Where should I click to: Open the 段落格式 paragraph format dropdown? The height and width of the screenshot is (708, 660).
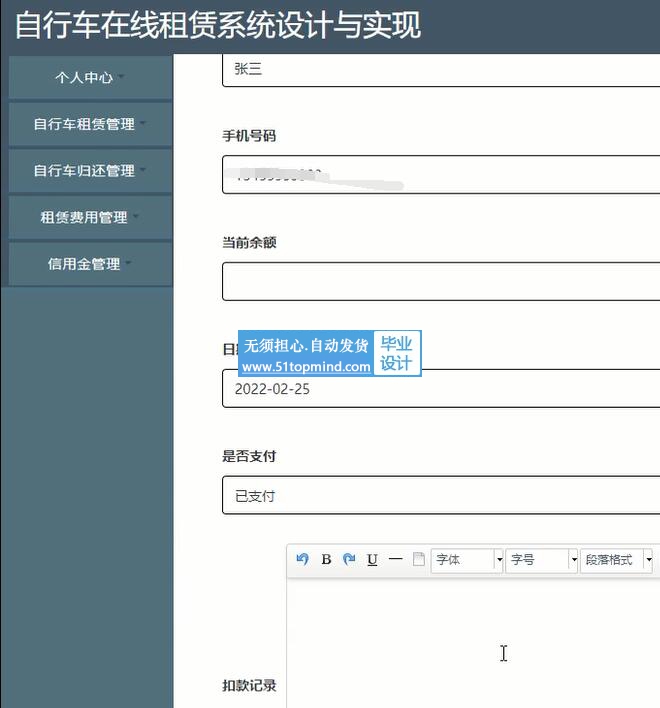(616, 560)
